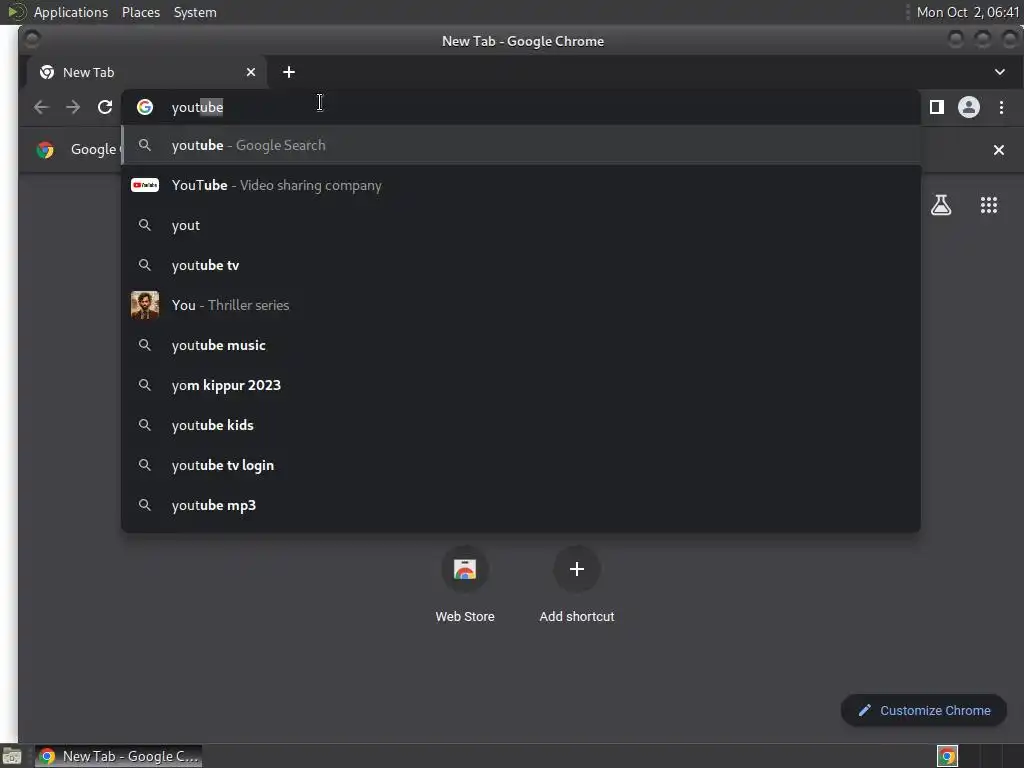
Task: Click the Add shortcut plus button
Action: [x=577, y=569]
